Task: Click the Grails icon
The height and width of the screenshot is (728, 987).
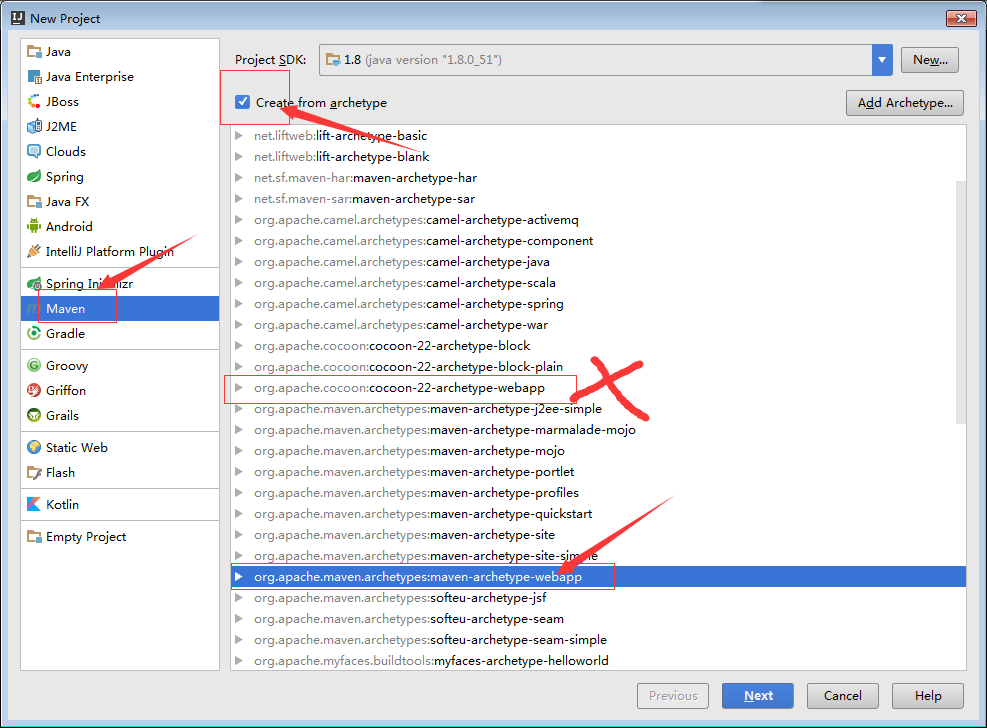Action: 34,415
